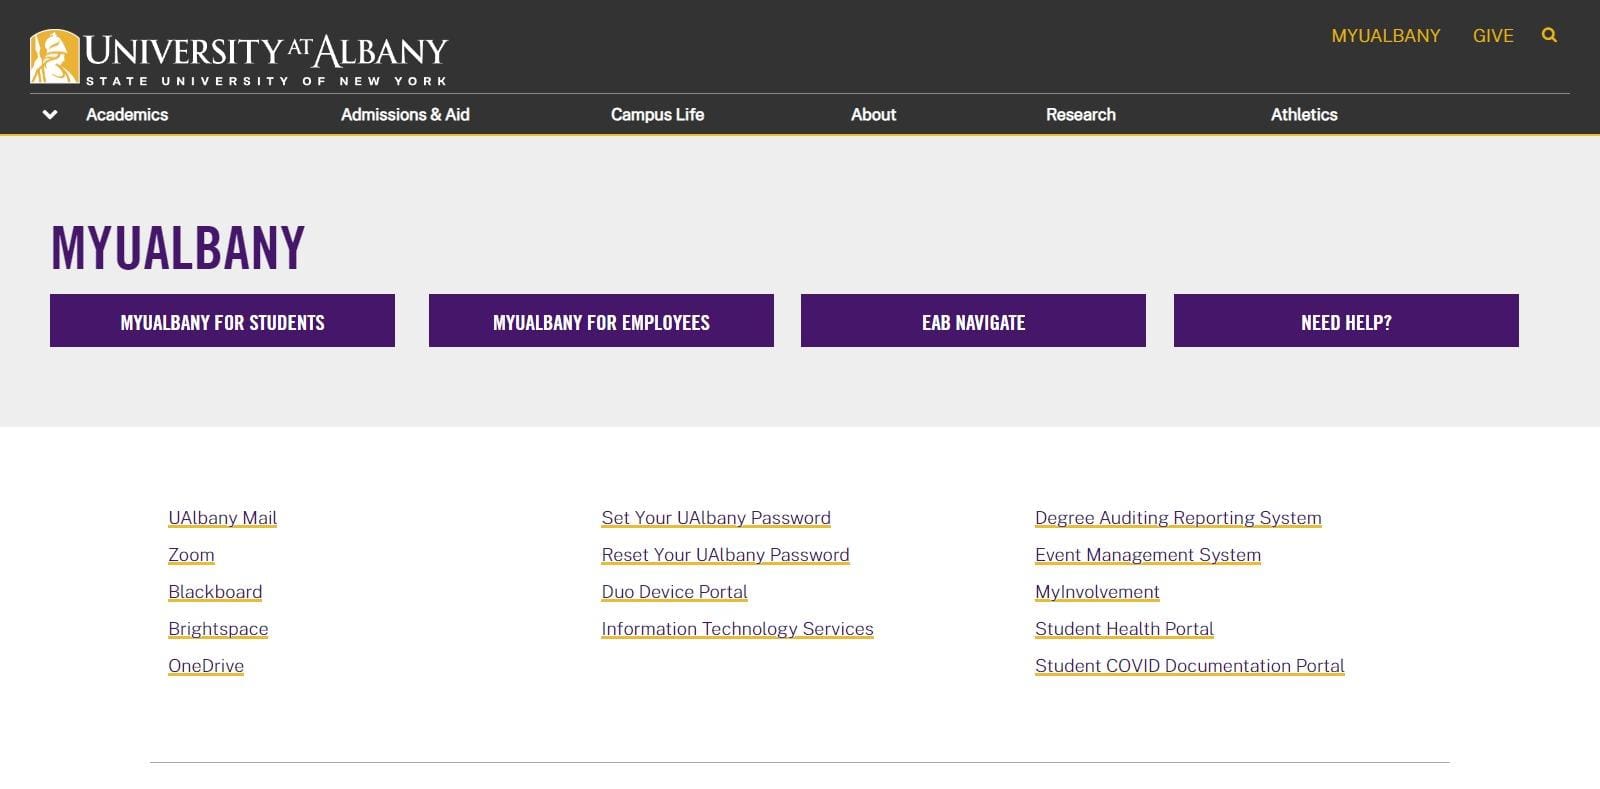The image size is (1600, 789).
Task: Click Reset Your UAlbany Password
Action: click(725, 555)
